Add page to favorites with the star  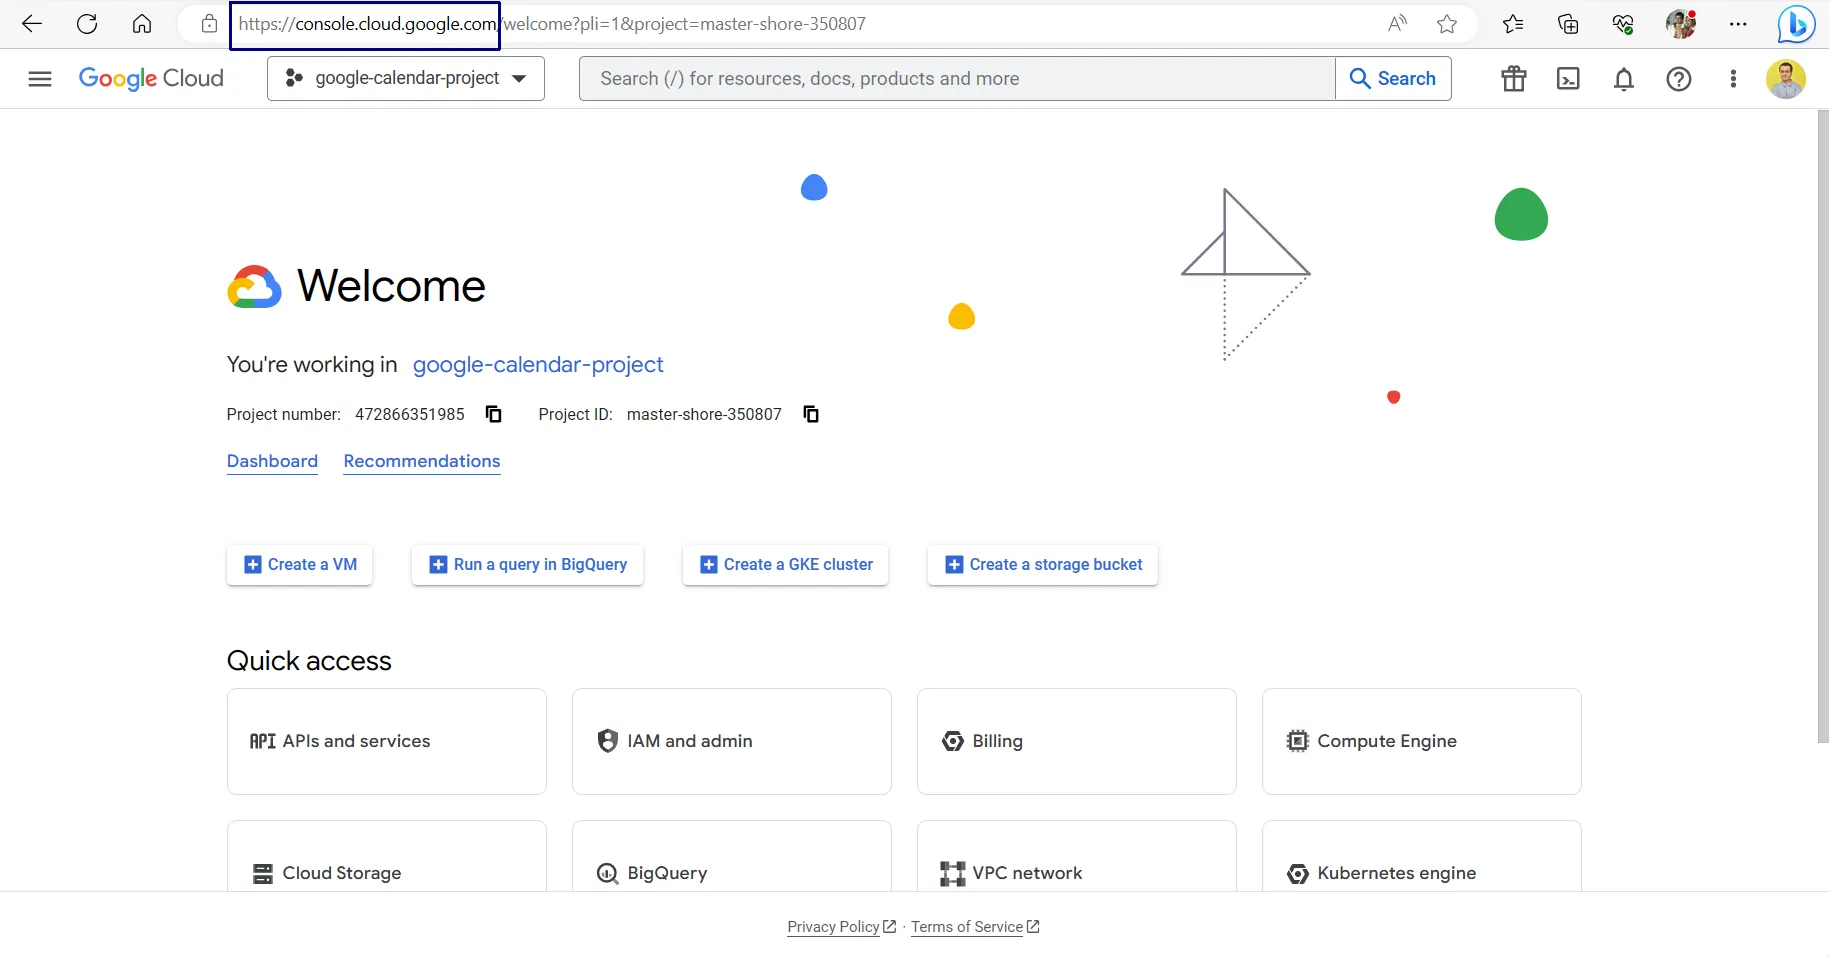[1447, 24]
